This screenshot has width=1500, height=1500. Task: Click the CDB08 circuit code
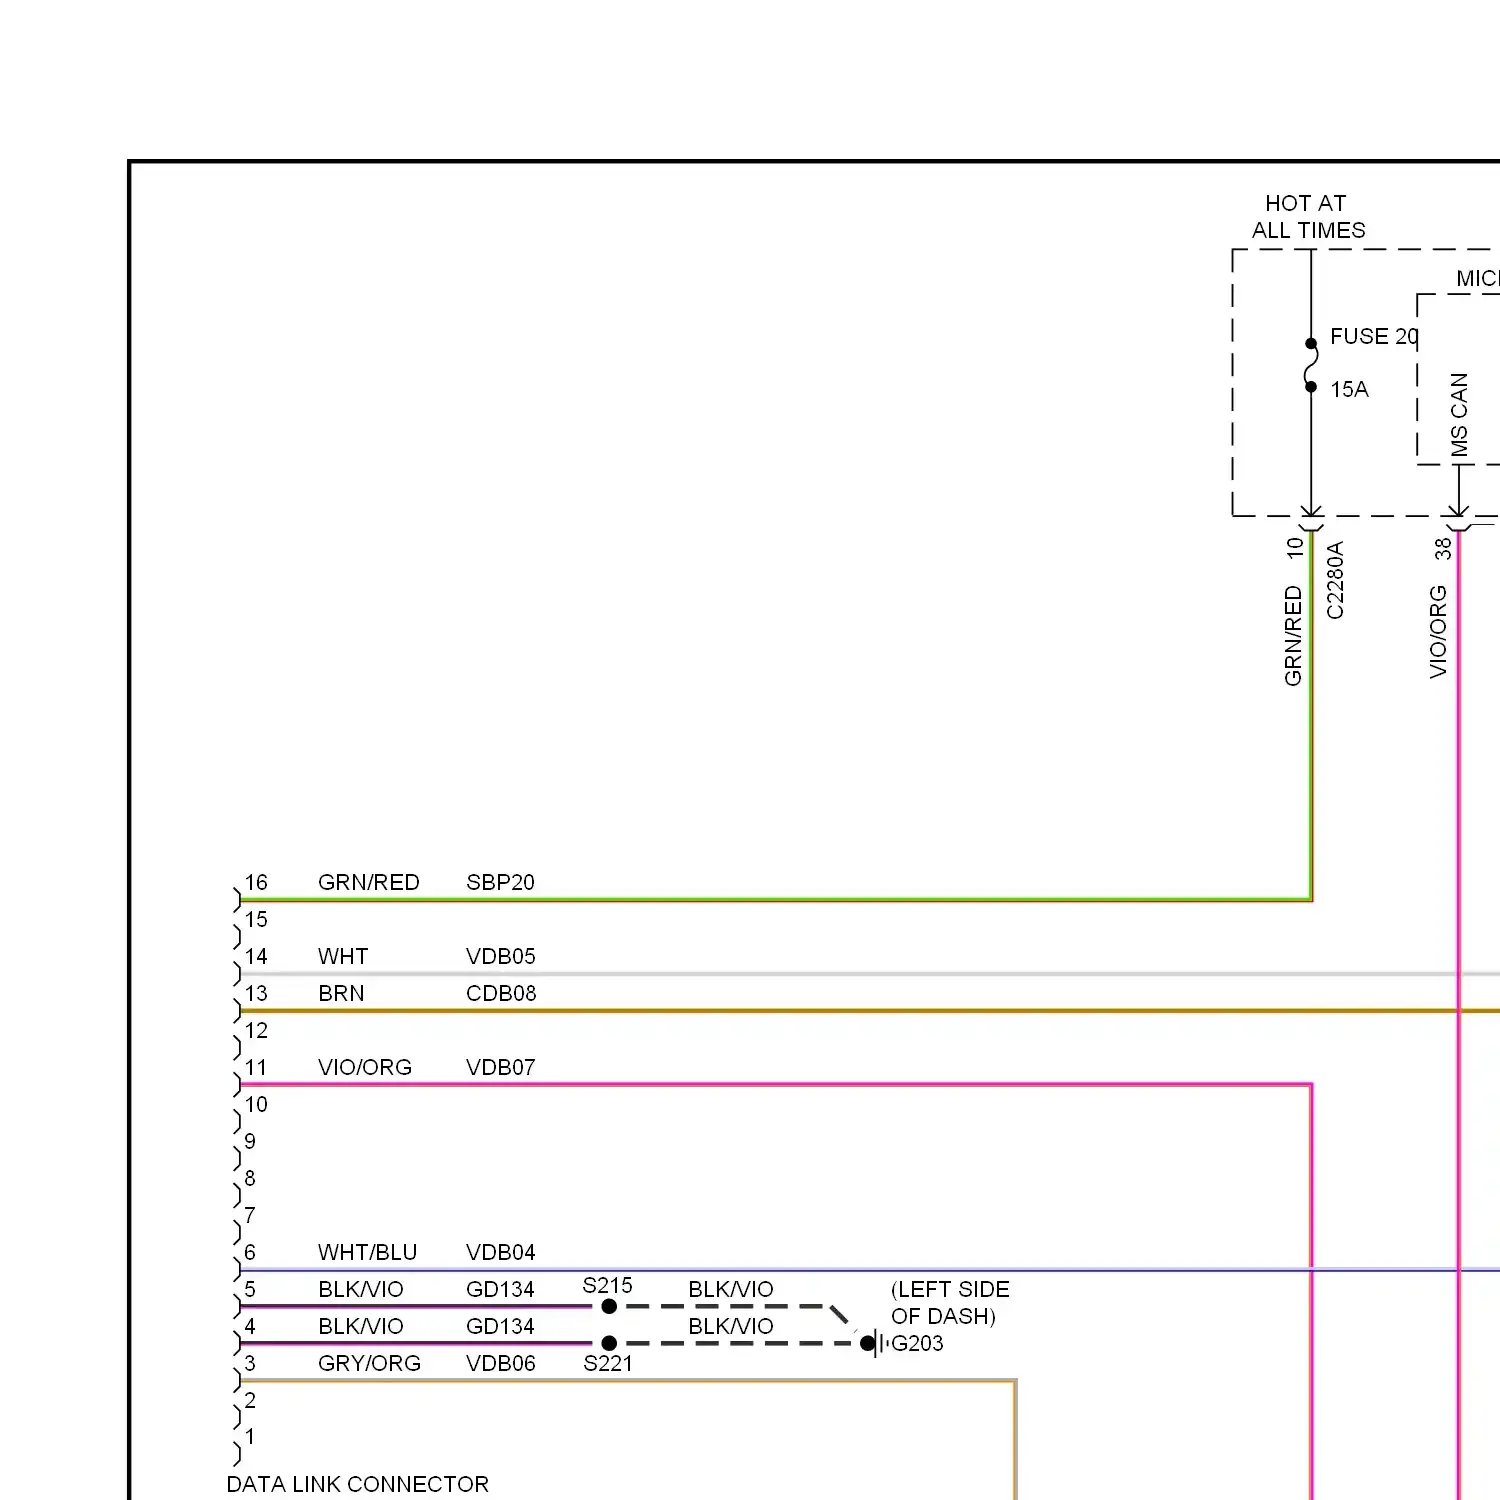point(501,994)
